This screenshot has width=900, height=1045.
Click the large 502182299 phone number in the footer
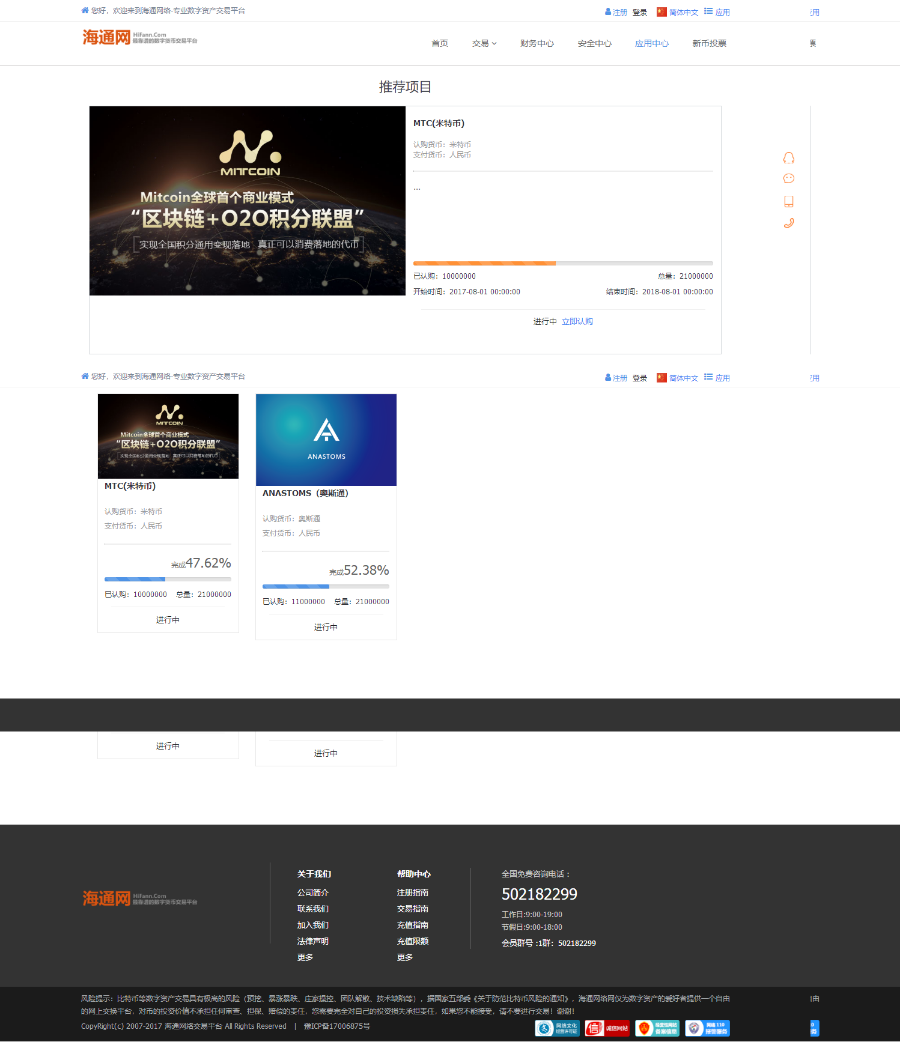coord(539,894)
